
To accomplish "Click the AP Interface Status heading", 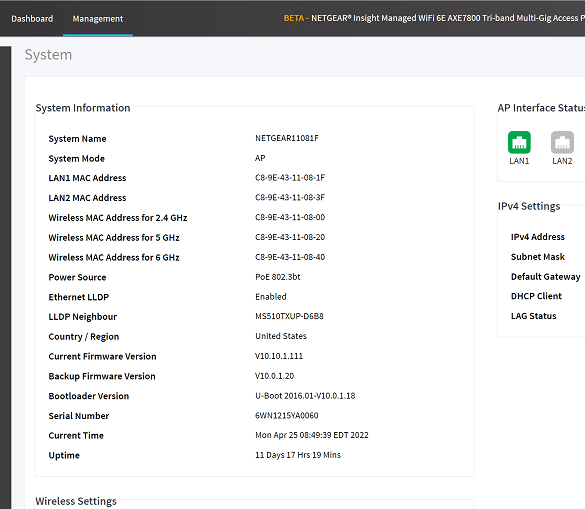I will point(541,108).
